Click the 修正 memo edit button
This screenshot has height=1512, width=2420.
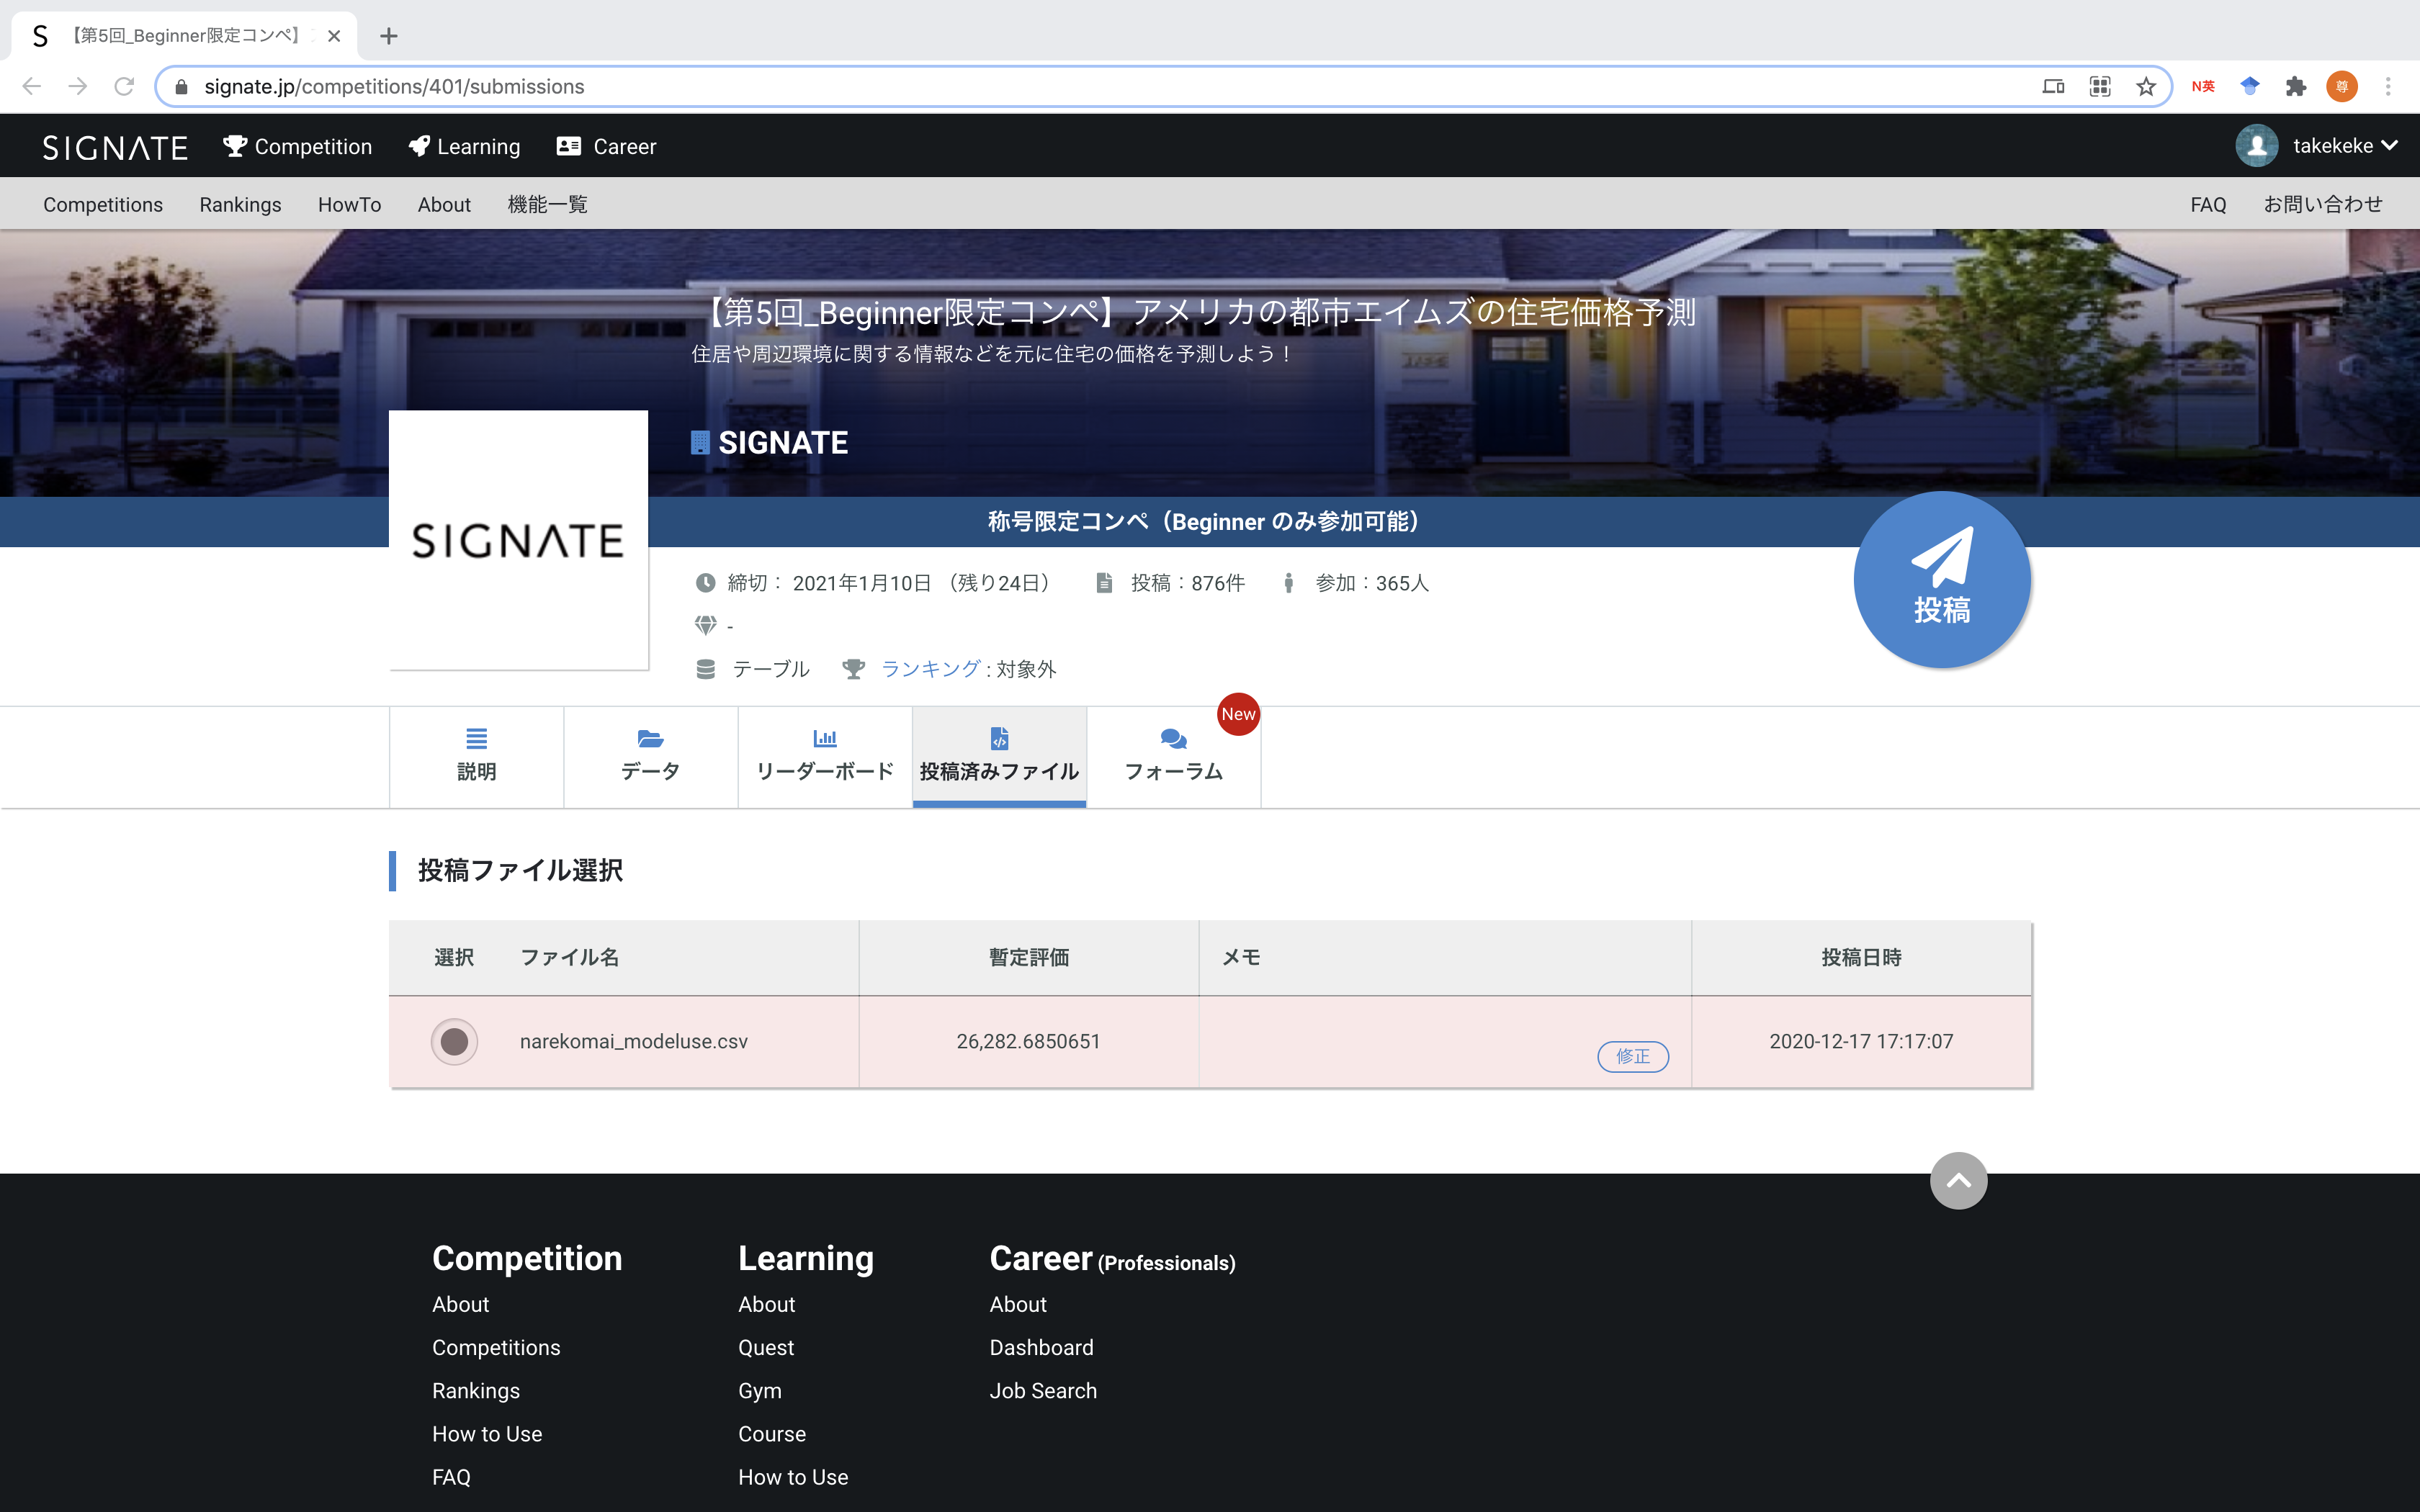coord(1632,1056)
